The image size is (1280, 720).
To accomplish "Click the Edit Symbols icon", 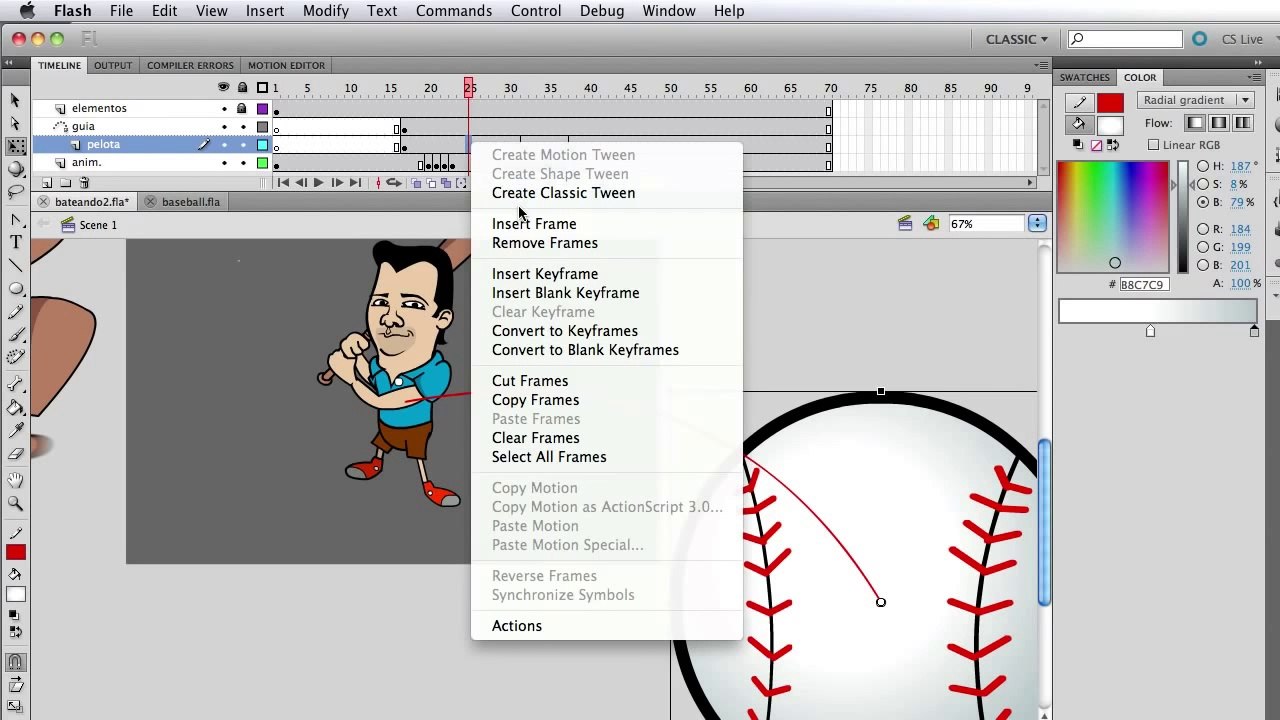I will pyautogui.click(x=931, y=224).
